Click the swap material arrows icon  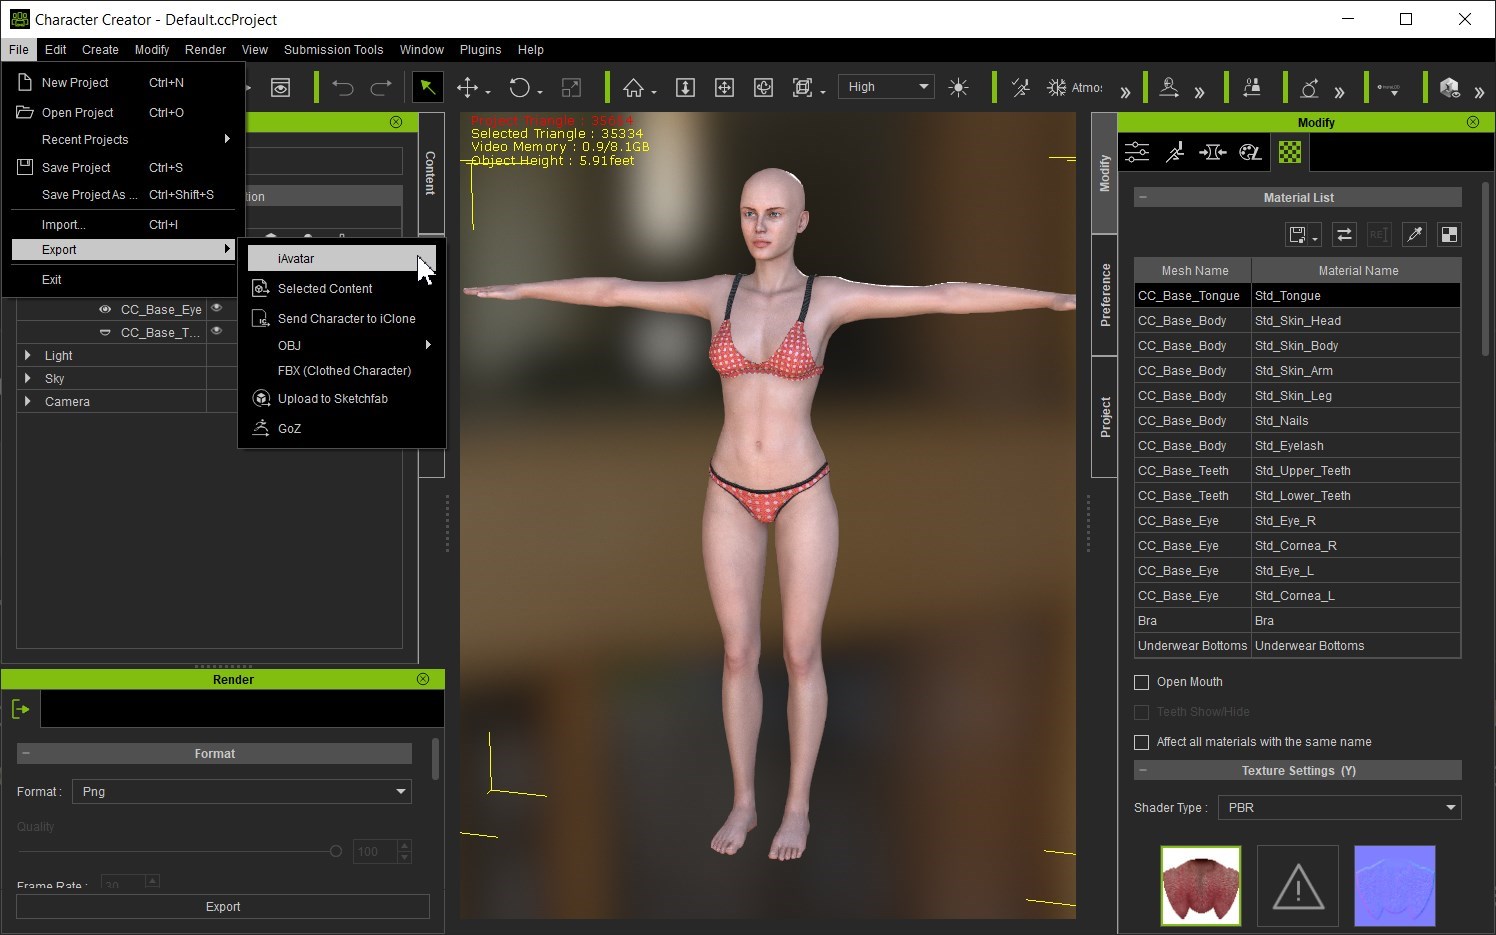1344,235
